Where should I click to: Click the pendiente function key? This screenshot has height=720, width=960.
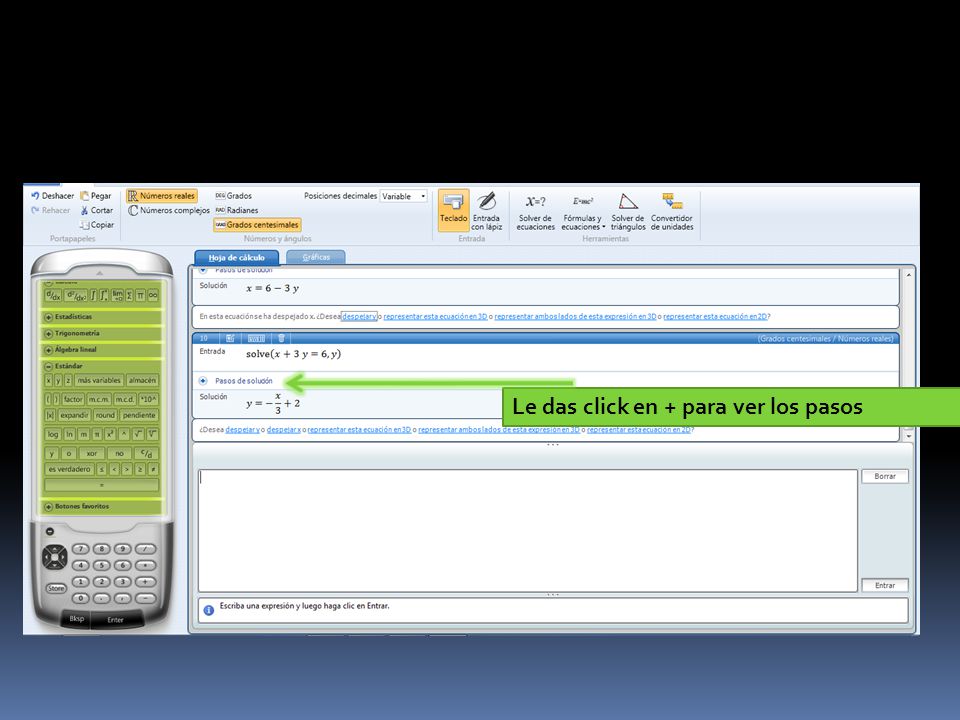(138, 415)
